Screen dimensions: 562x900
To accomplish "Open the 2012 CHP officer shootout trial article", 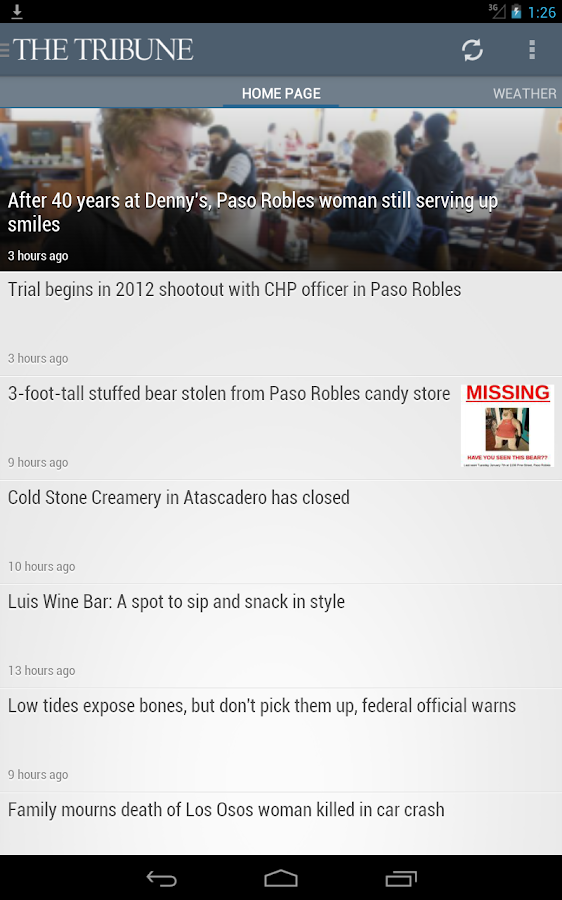I will (281, 324).
